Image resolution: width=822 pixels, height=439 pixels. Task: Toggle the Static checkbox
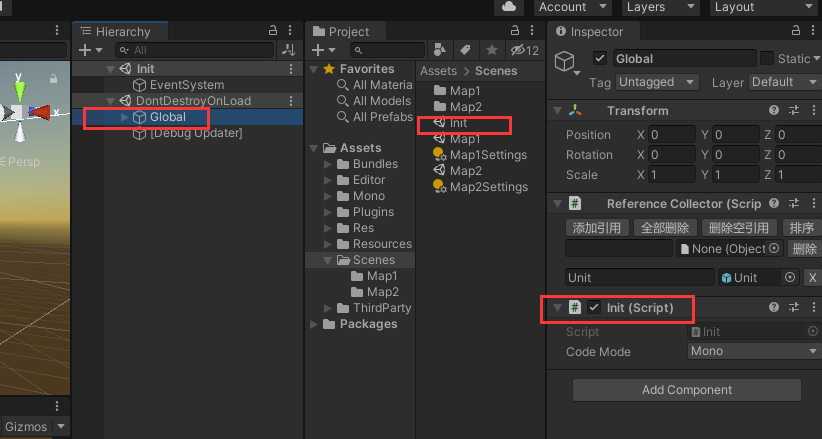tap(767, 58)
